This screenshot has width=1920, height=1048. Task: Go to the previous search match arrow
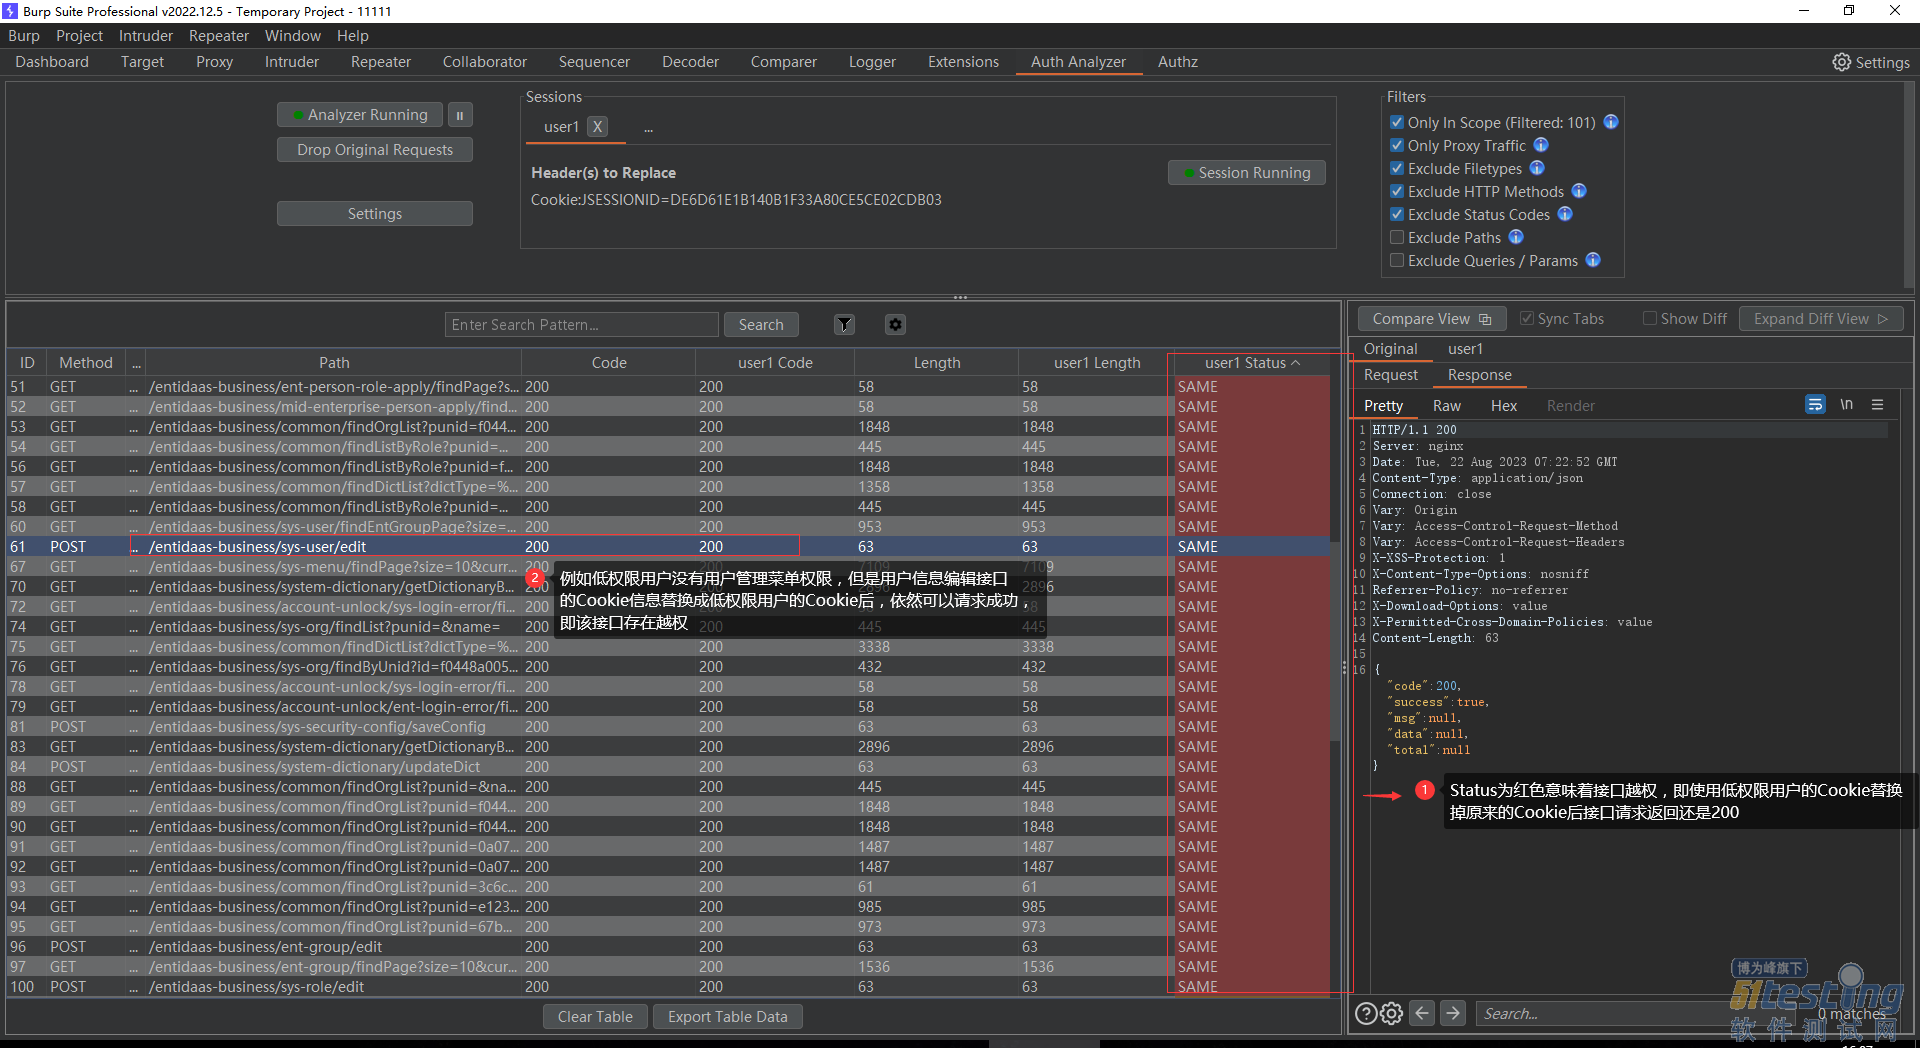click(x=1422, y=1013)
